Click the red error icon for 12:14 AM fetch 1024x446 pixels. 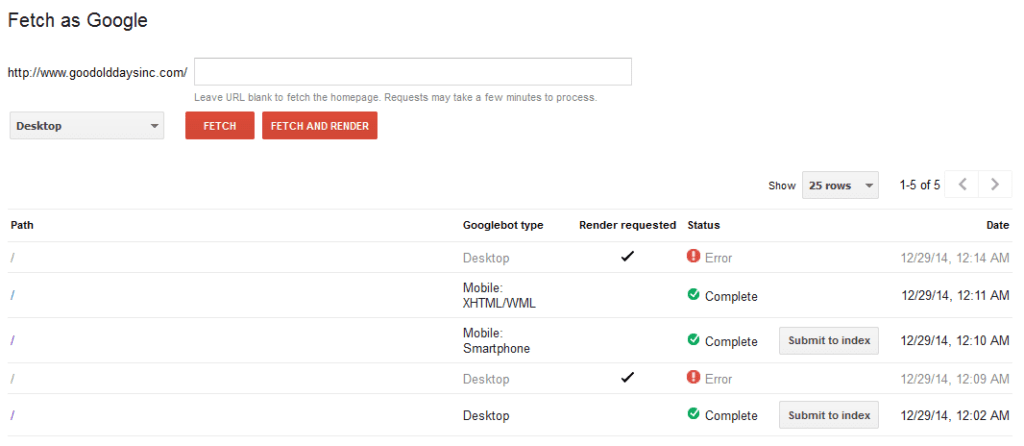click(694, 257)
